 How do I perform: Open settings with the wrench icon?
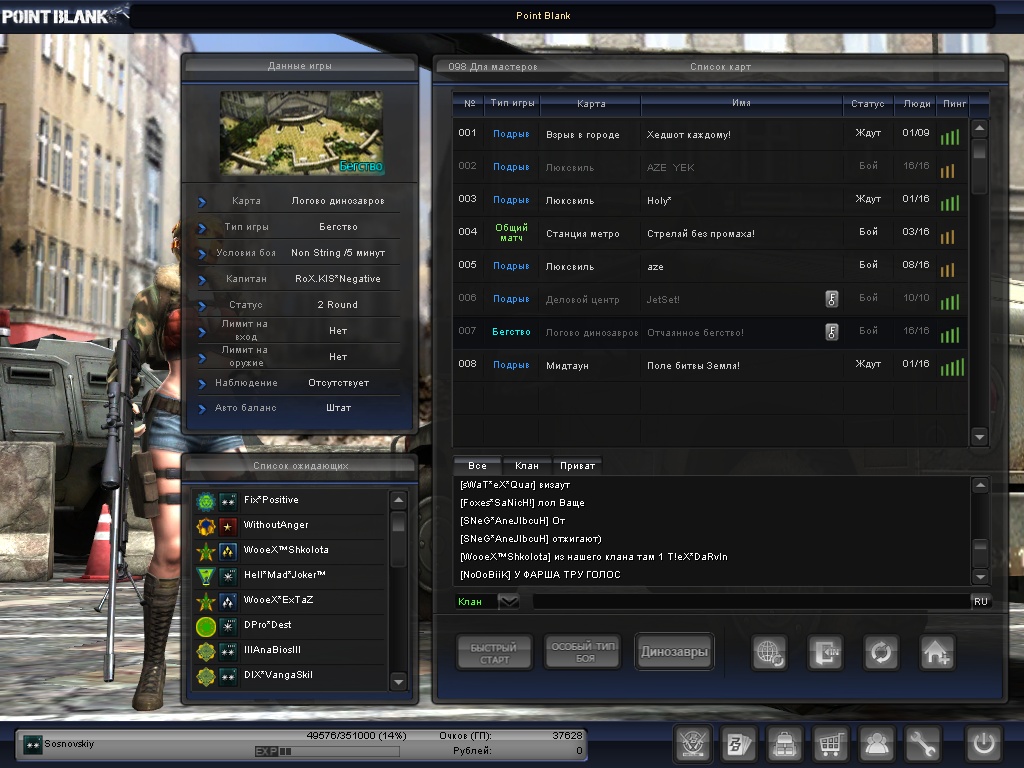(923, 744)
